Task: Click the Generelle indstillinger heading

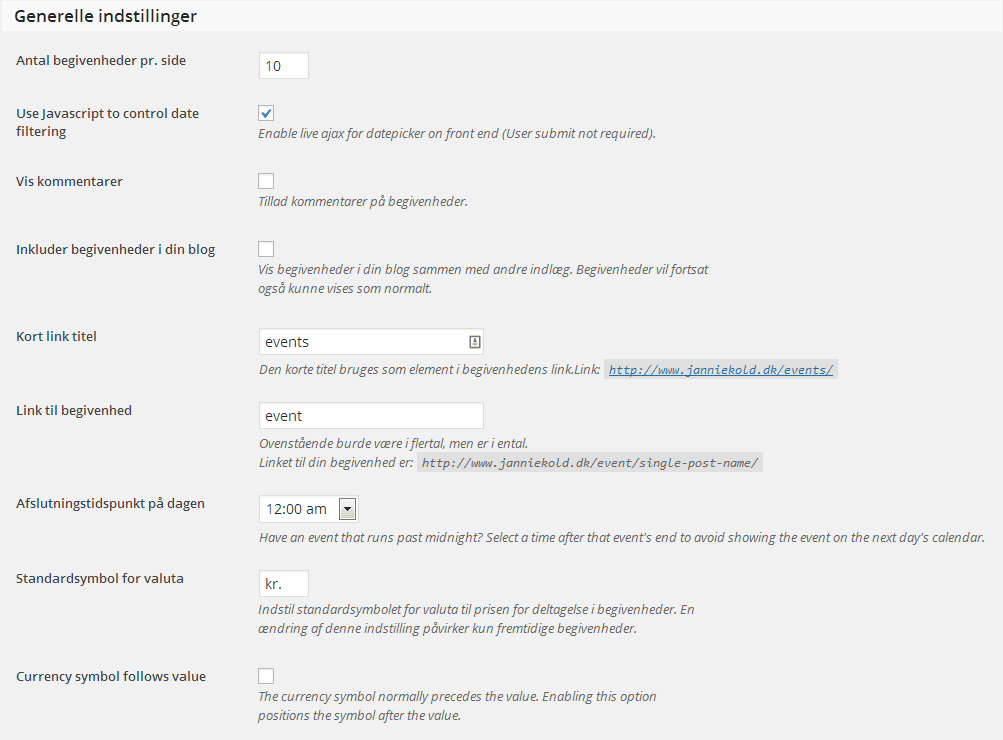Action: [106, 16]
